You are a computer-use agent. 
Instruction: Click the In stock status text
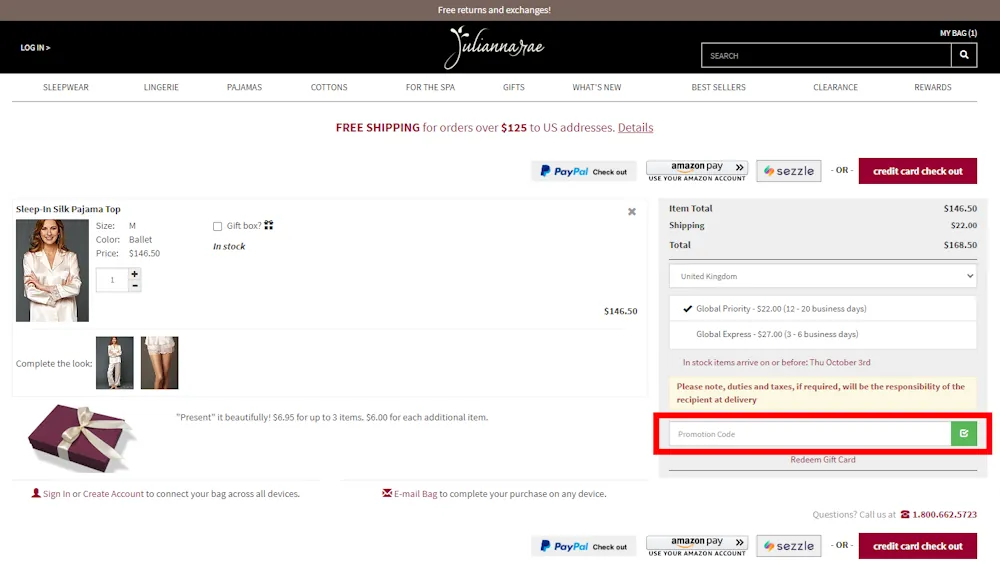(229, 246)
